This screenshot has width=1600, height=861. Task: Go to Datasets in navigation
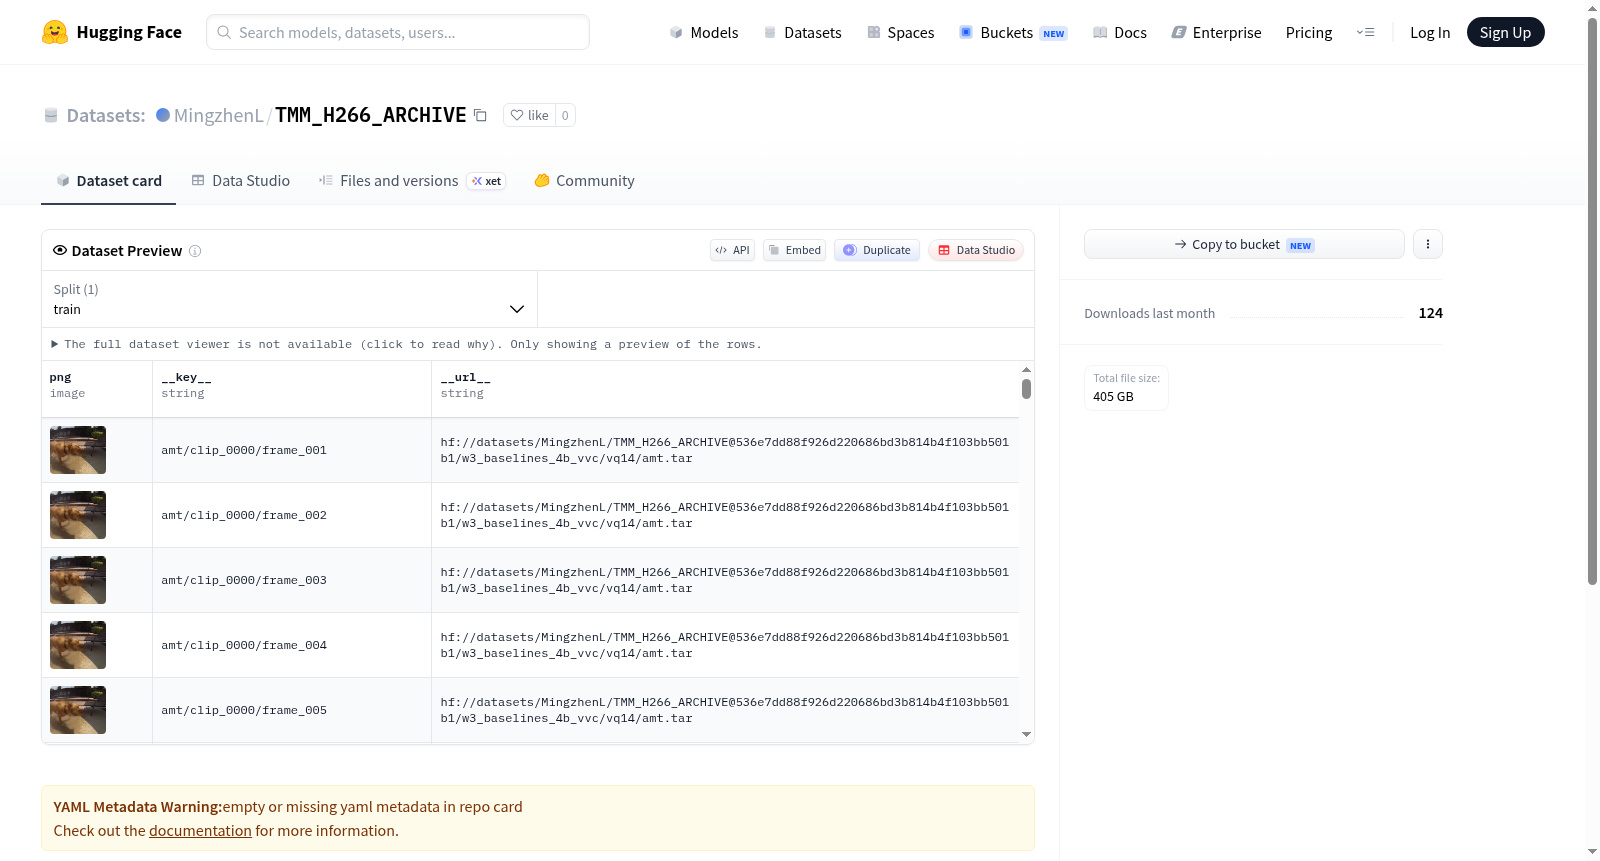pyautogui.click(x=802, y=32)
